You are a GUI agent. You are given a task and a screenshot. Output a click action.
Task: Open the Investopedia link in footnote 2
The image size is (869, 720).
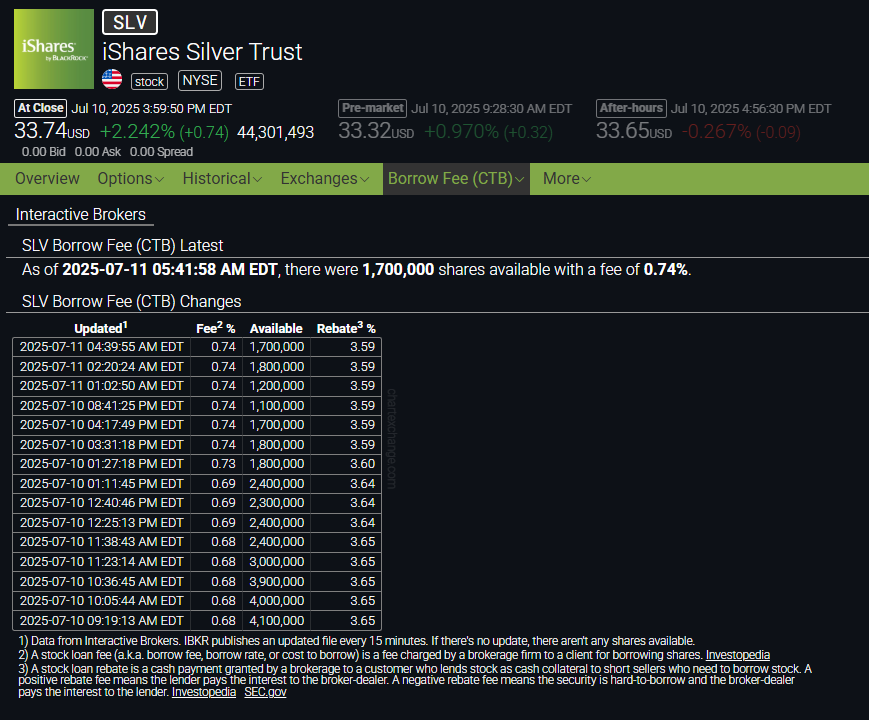click(738, 655)
